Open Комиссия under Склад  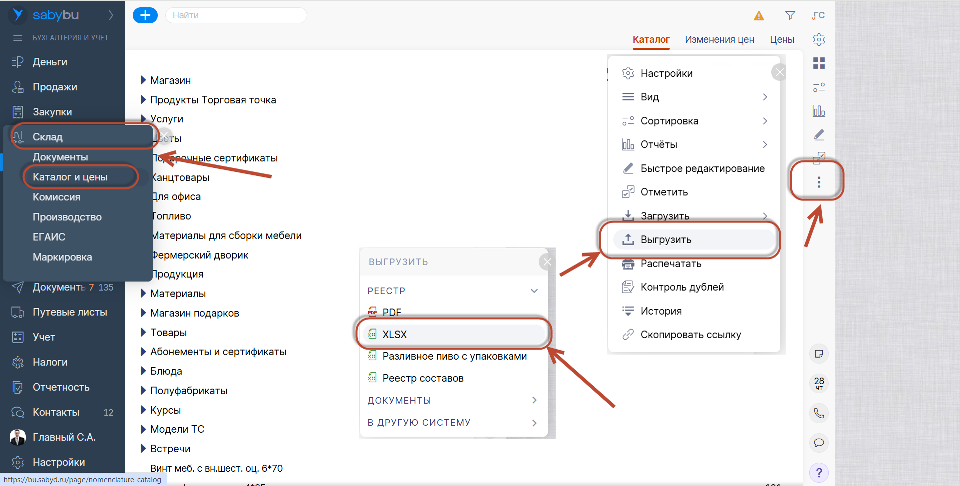point(56,197)
